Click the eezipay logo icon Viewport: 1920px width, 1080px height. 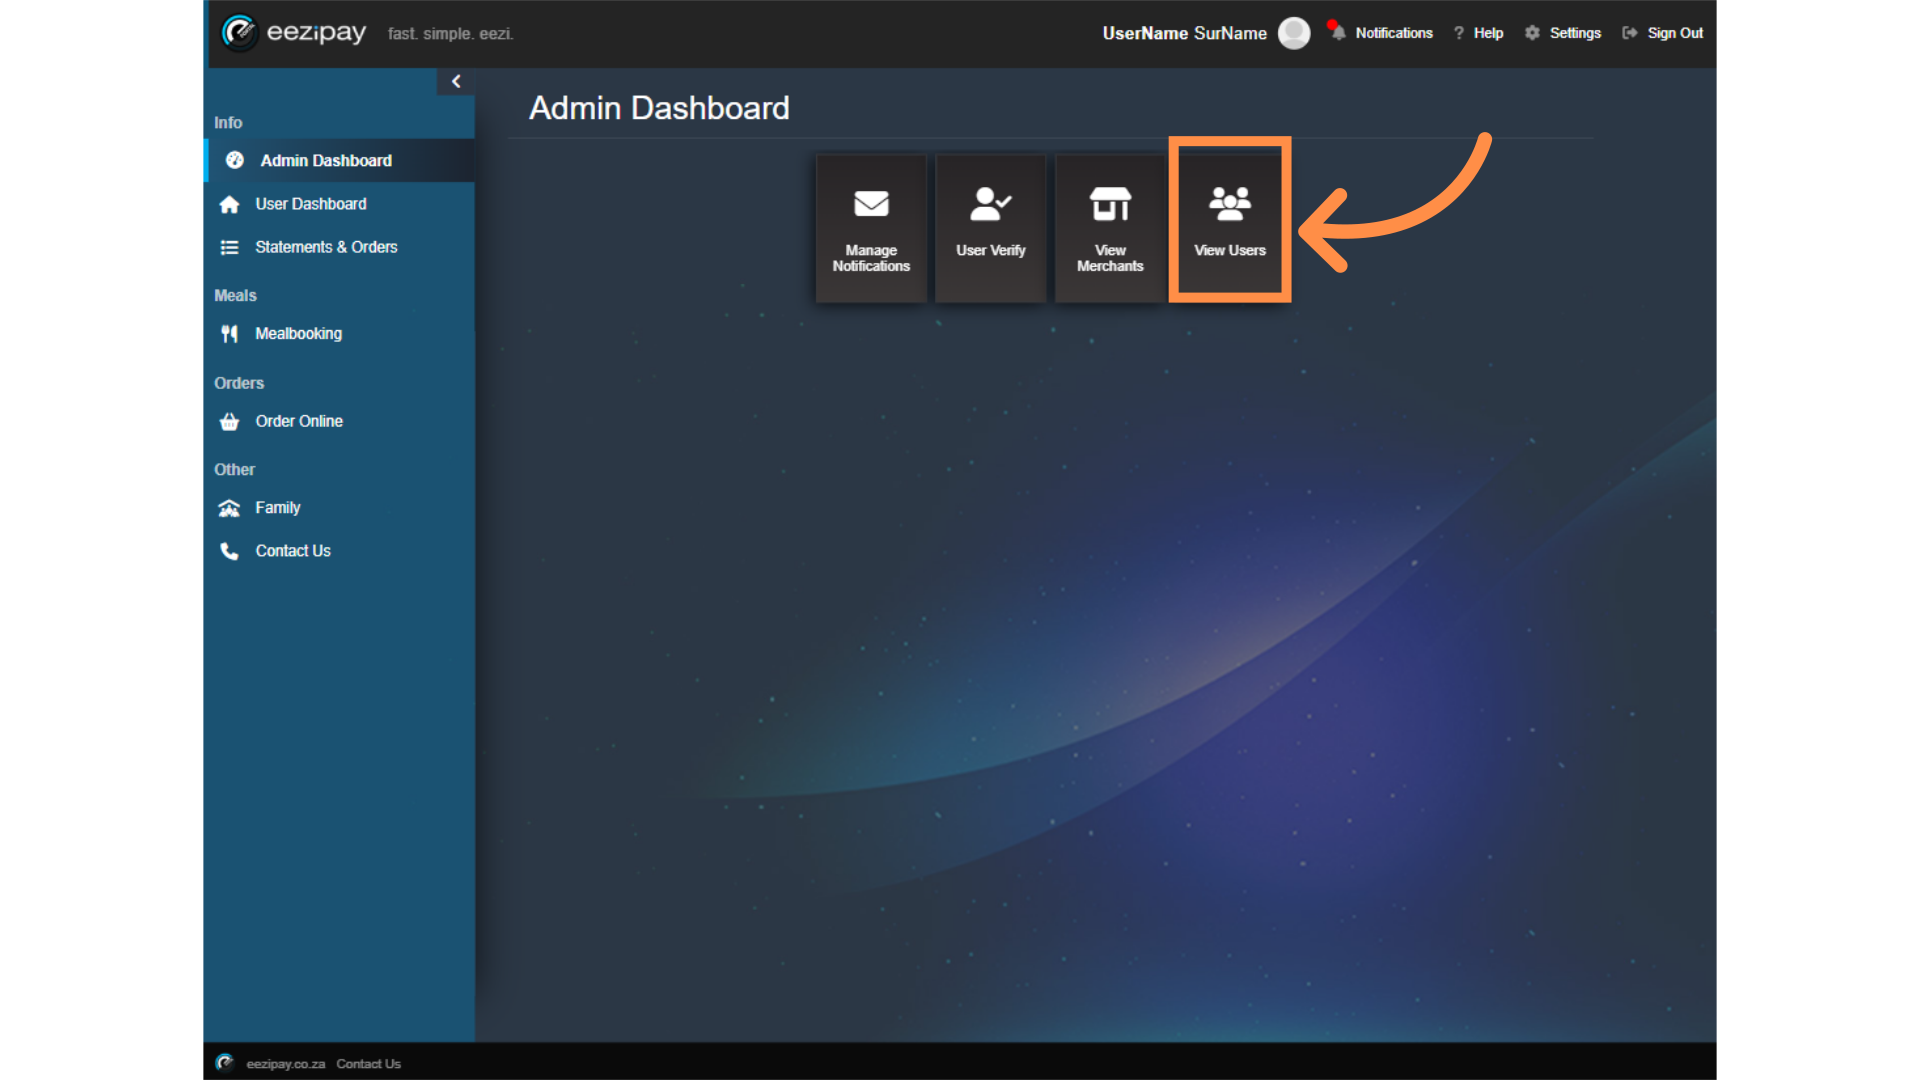click(x=240, y=33)
